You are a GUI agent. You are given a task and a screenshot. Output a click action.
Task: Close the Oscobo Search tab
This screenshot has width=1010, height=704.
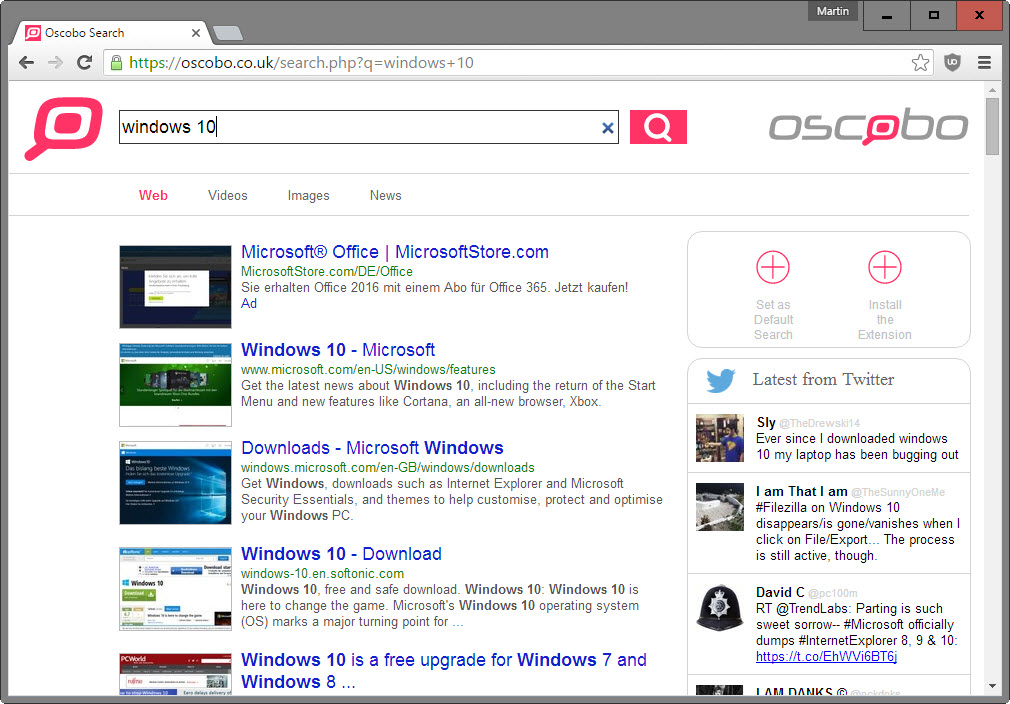coord(196,33)
